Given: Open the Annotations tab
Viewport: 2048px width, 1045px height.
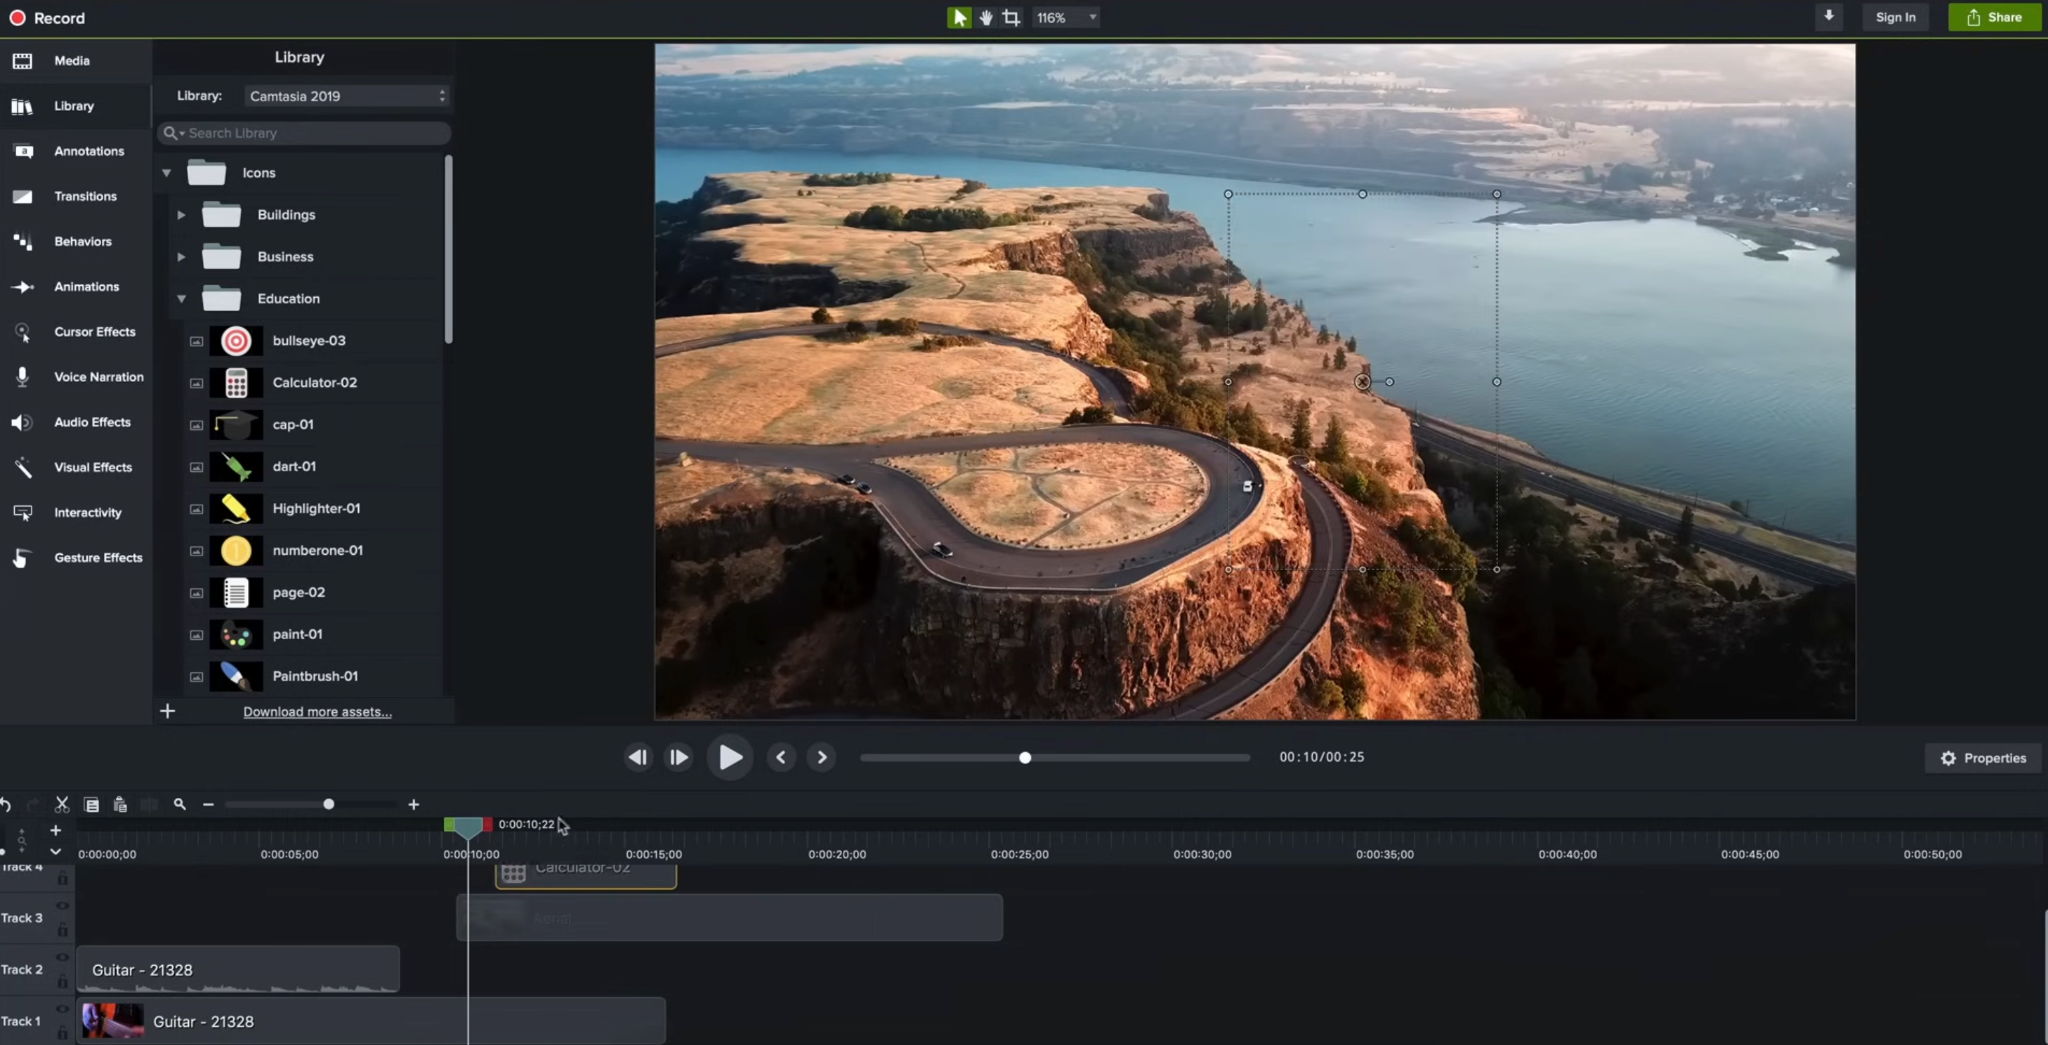Looking at the screenshot, I should click(89, 150).
